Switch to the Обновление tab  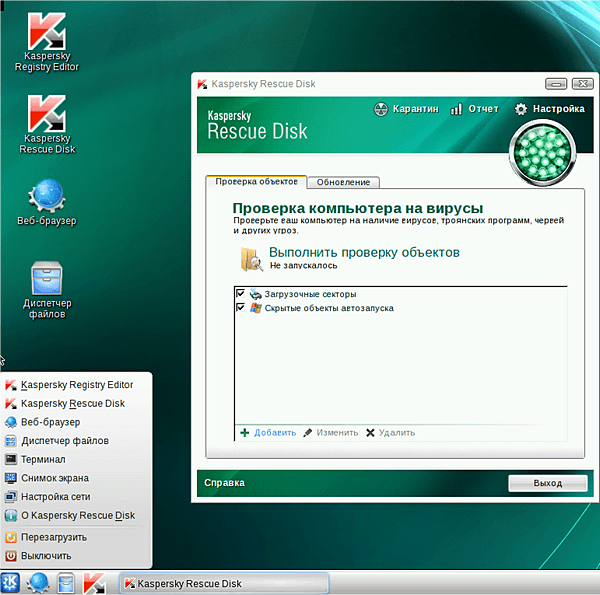[x=343, y=182]
